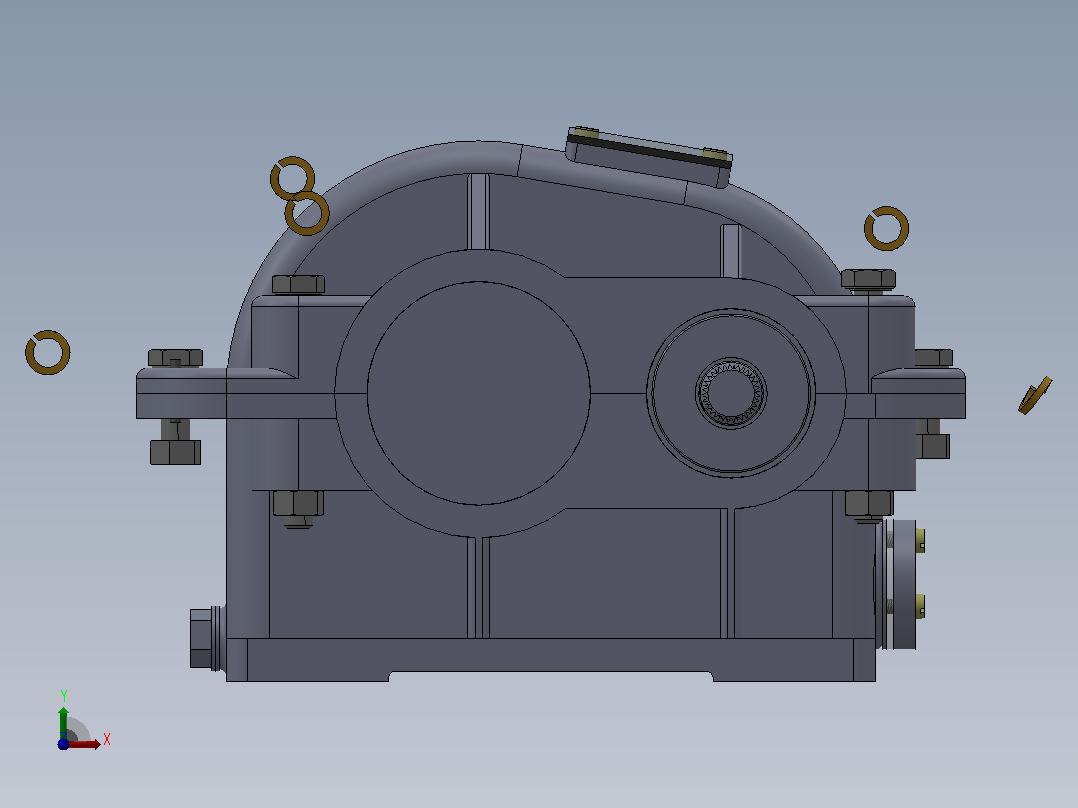
Task: Select the tilted washer at far right
Action: tap(1035, 395)
